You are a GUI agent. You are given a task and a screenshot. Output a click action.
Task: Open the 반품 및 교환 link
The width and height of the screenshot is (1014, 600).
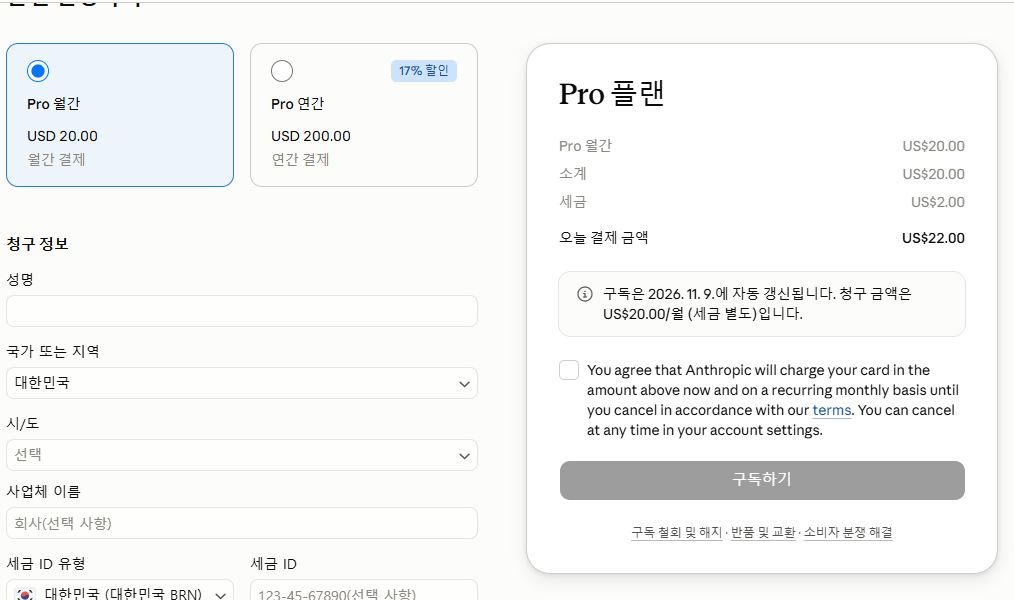pos(763,532)
